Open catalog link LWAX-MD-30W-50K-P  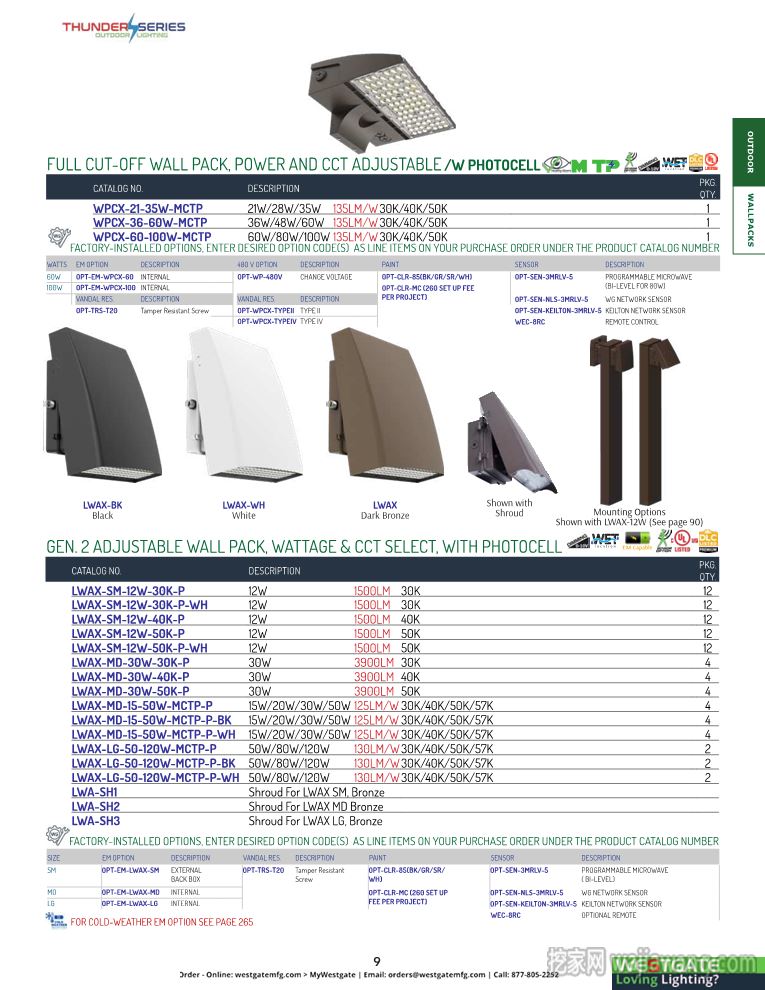(x=130, y=691)
